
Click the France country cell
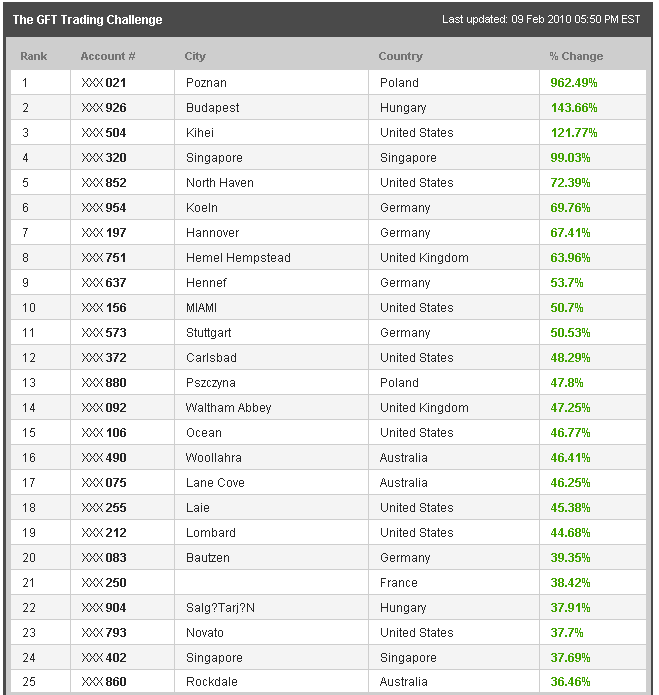398,583
